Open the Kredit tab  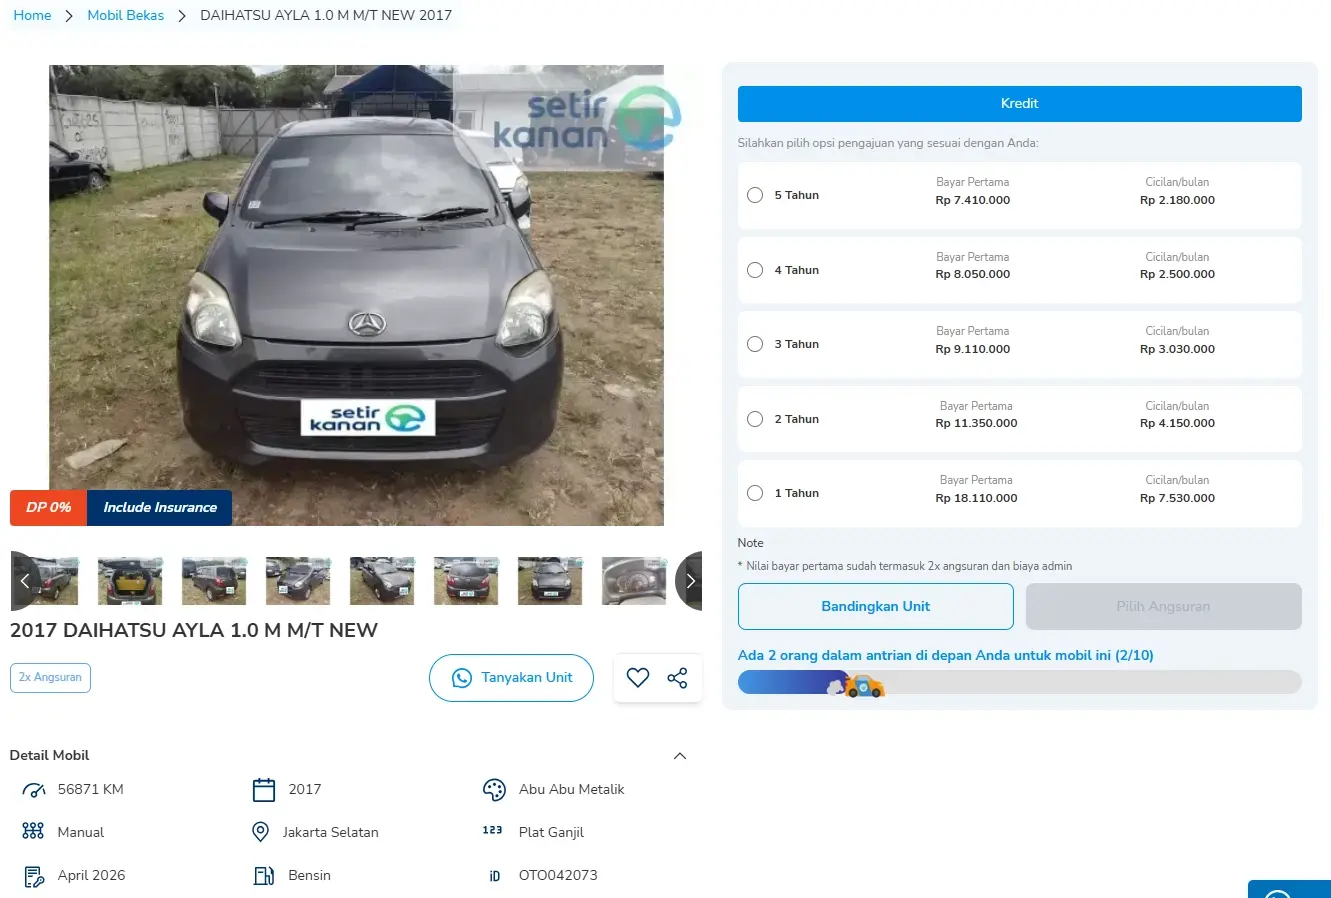[x=1019, y=104]
